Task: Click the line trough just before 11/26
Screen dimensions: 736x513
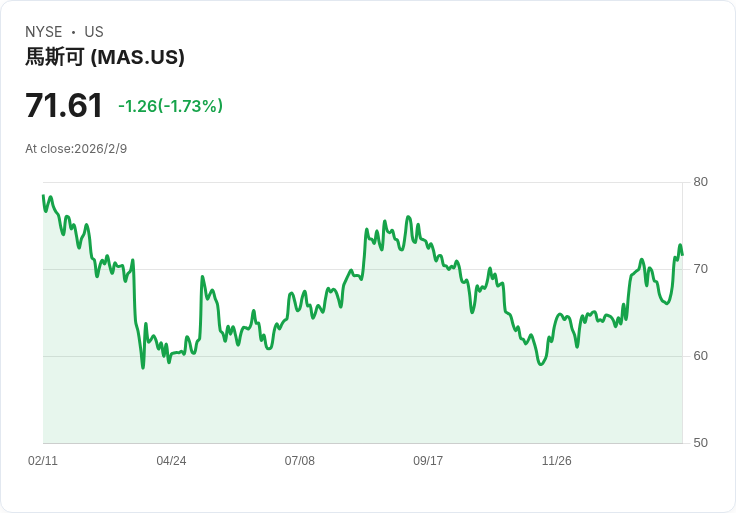Action: click(x=541, y=364)
